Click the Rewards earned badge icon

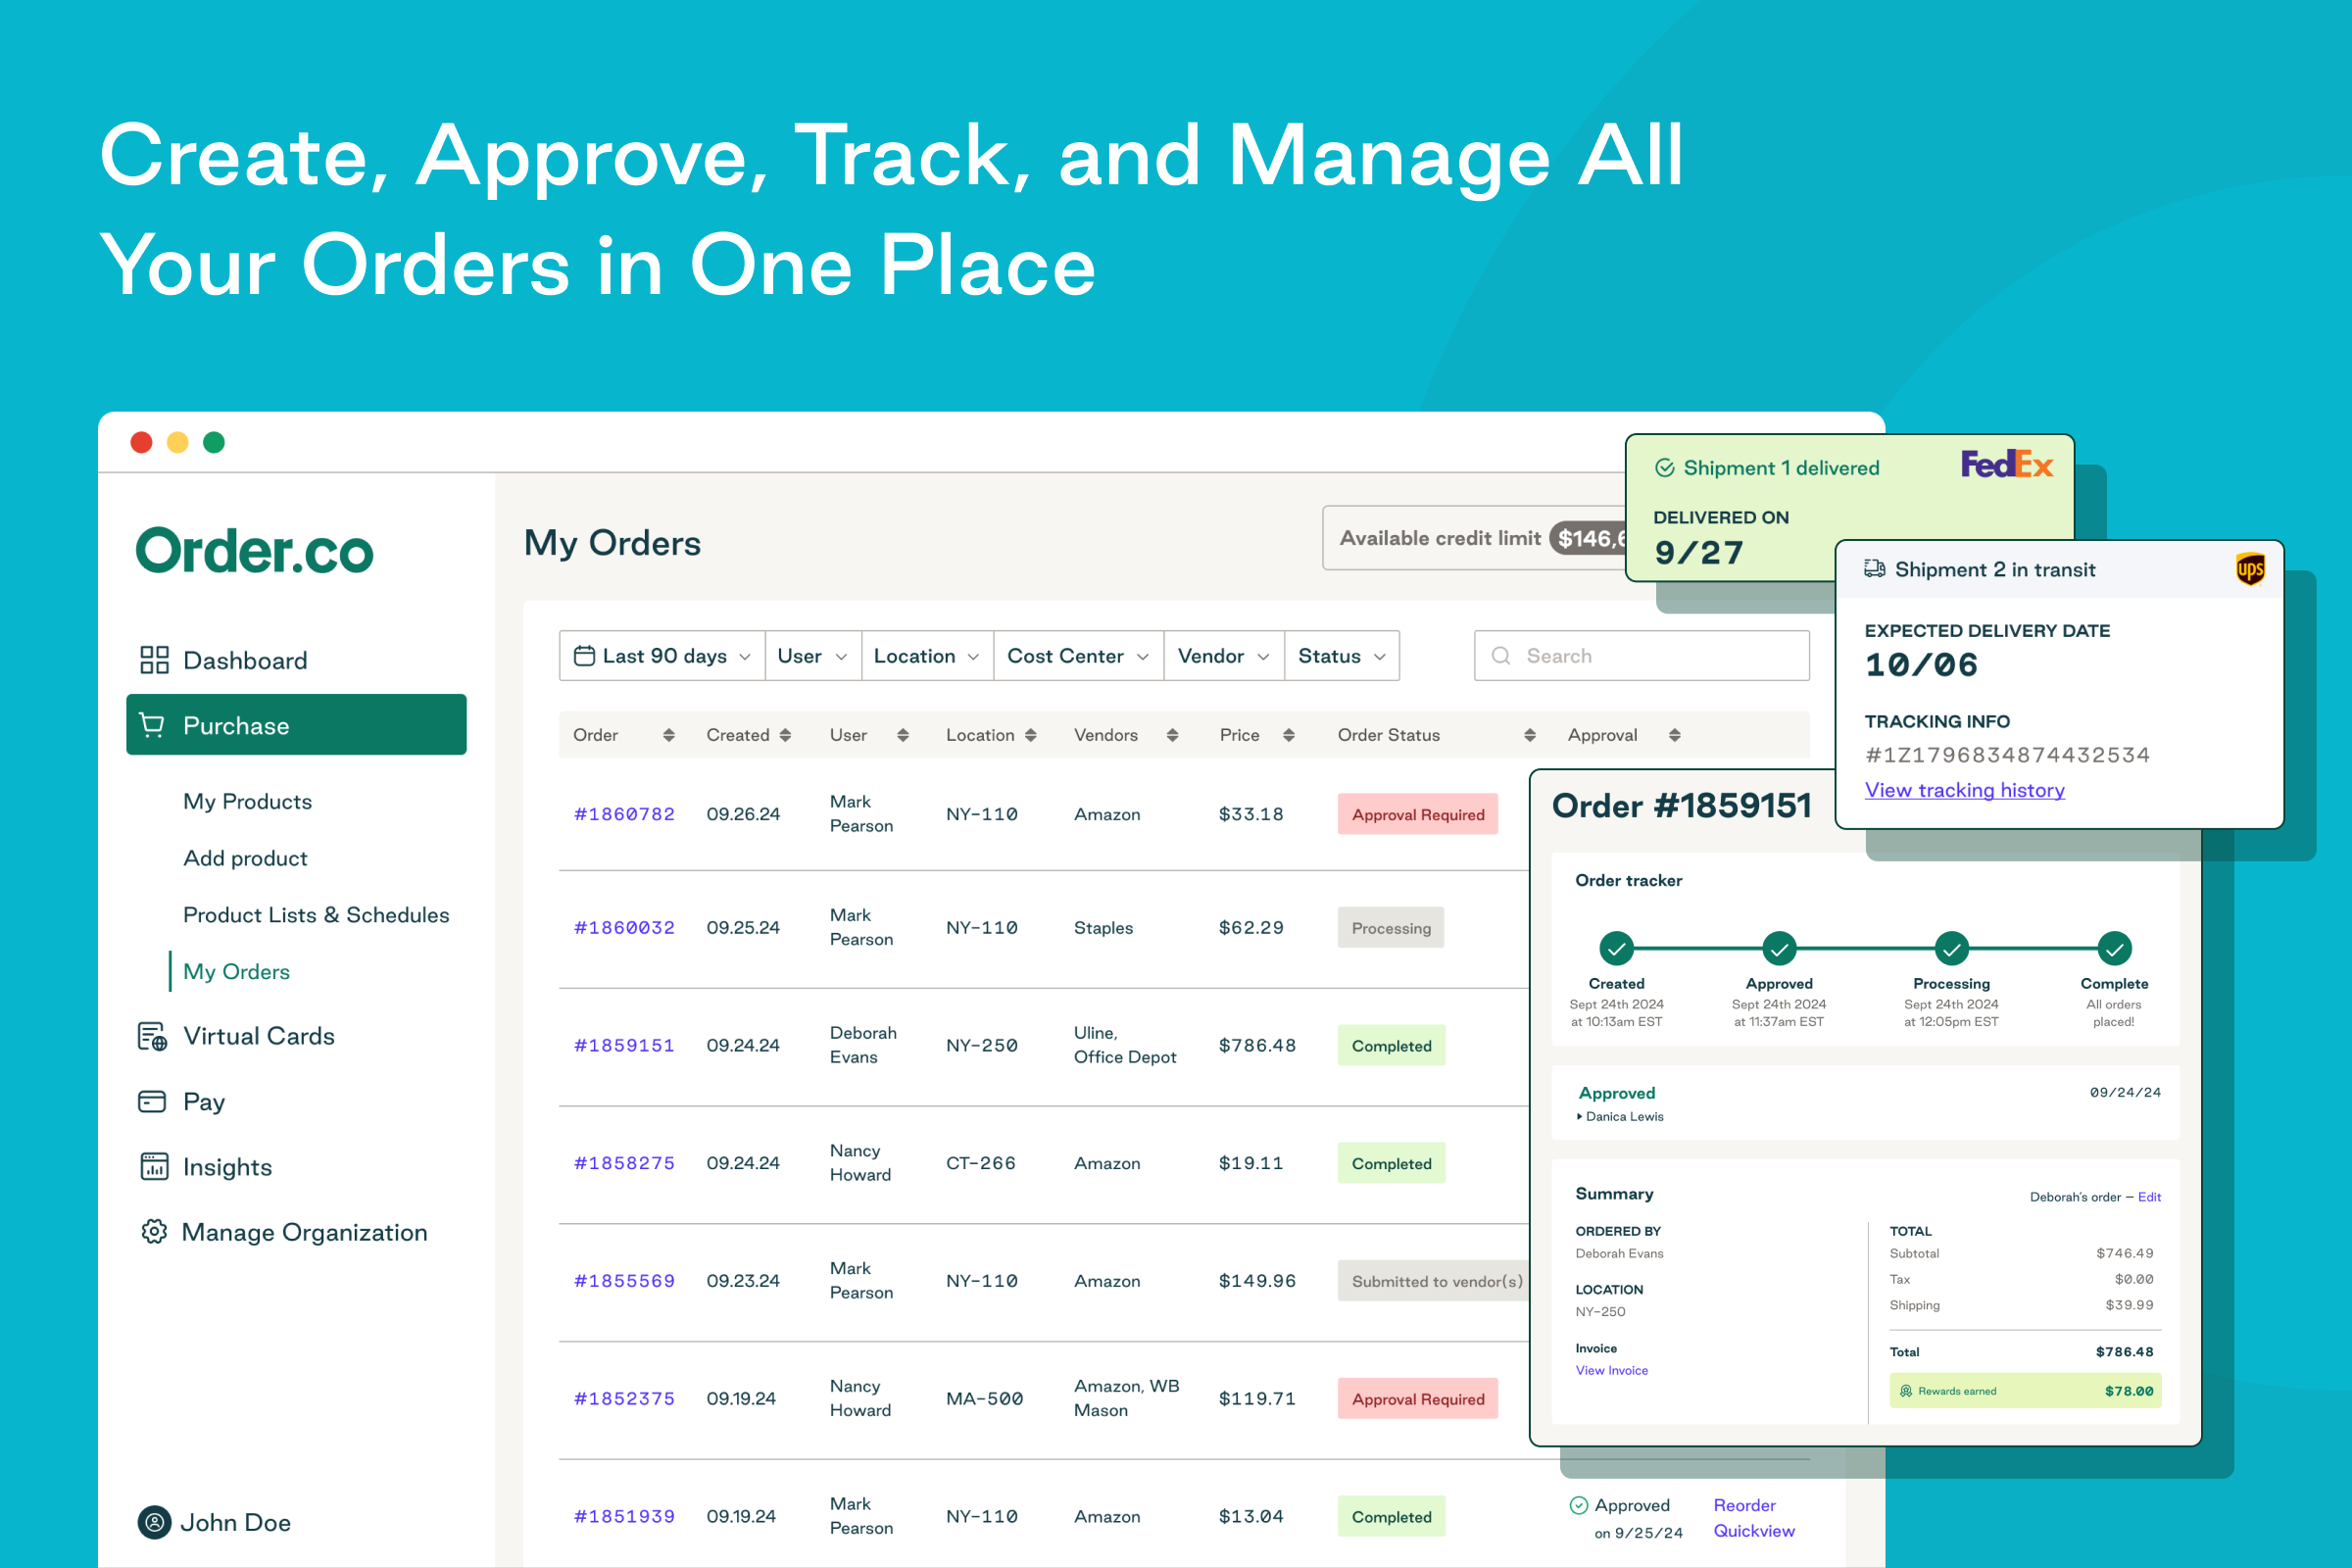[x=1906, y=1391]
